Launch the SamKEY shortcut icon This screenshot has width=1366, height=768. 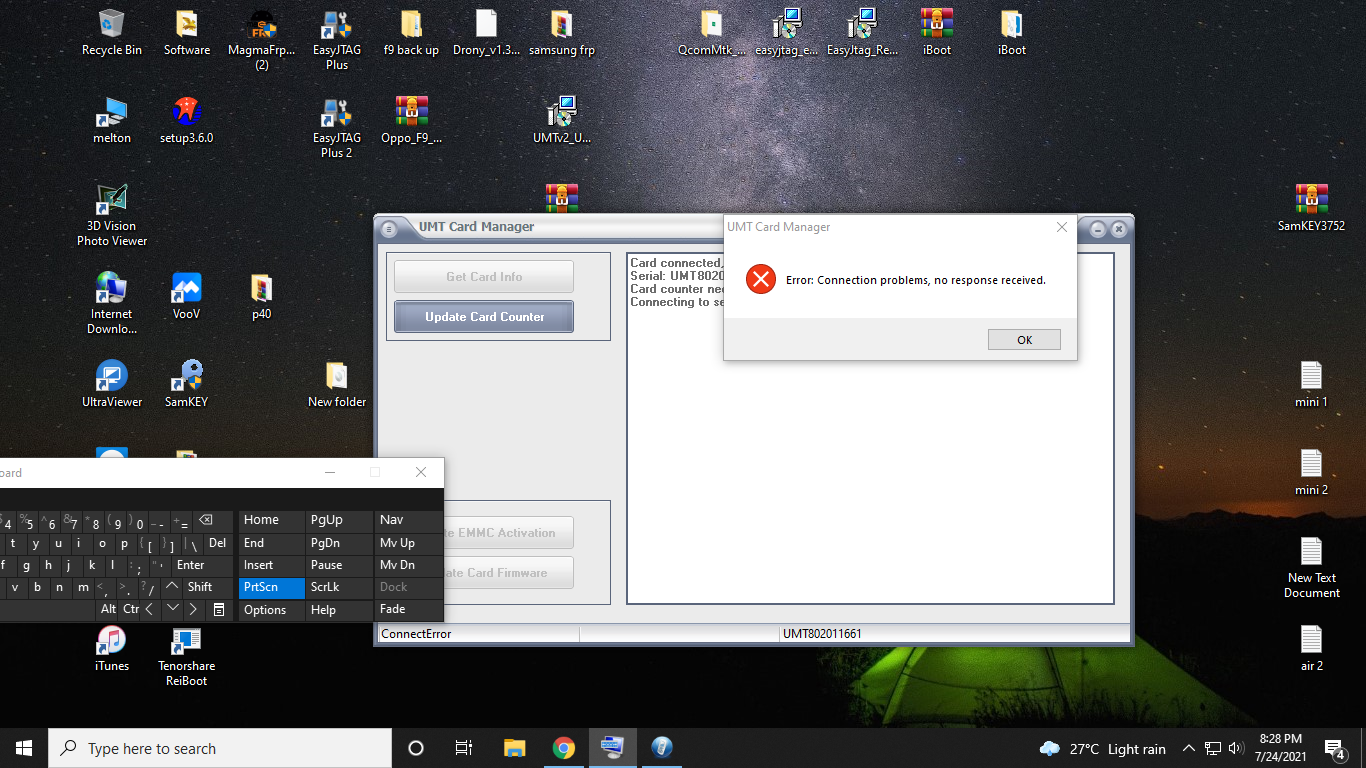click(x=187, y=384)
